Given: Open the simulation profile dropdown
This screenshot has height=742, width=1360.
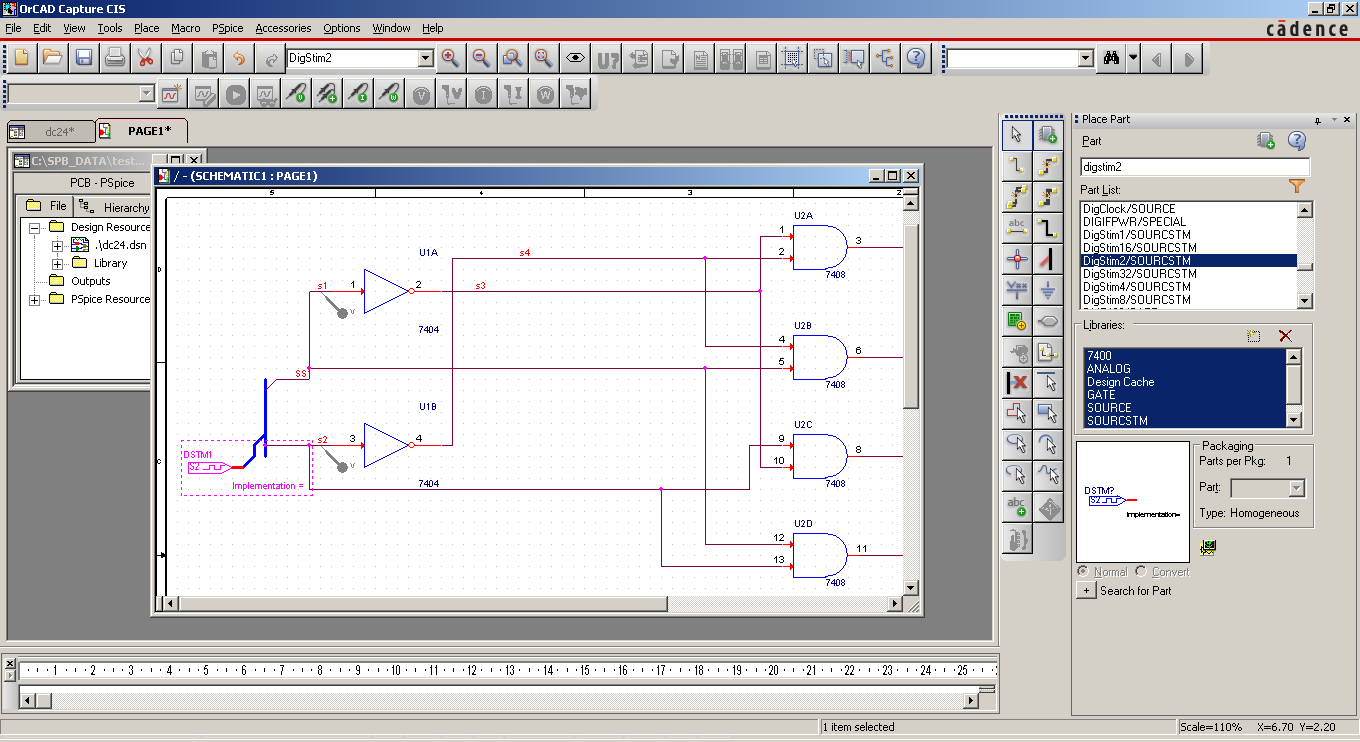Looking at the screenshot, I should coord(147,94).
